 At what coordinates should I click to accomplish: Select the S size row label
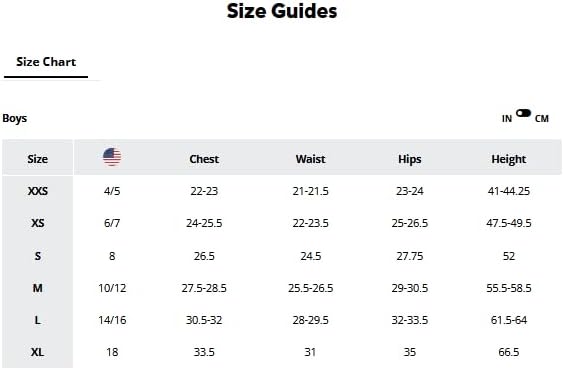37,256
